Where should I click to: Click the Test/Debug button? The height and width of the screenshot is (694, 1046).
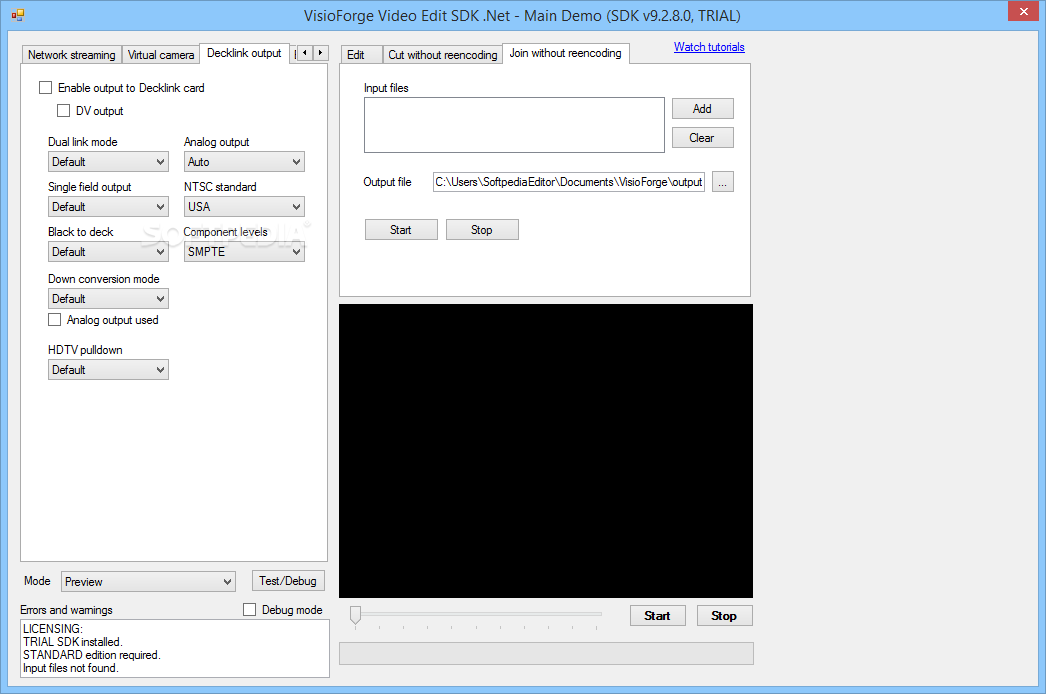288,581
